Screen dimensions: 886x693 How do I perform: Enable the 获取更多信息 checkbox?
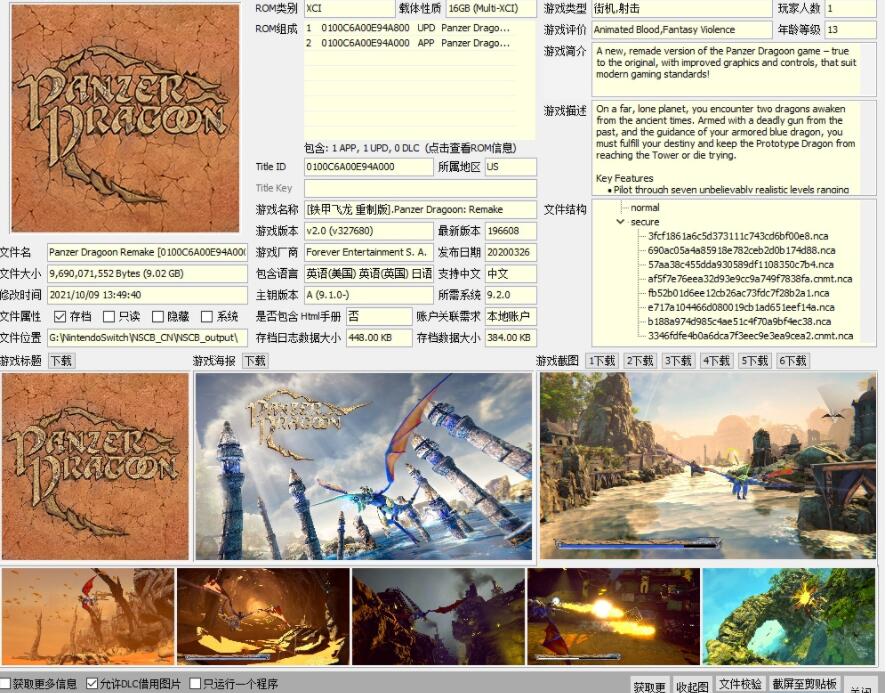[x=6, y=683]
